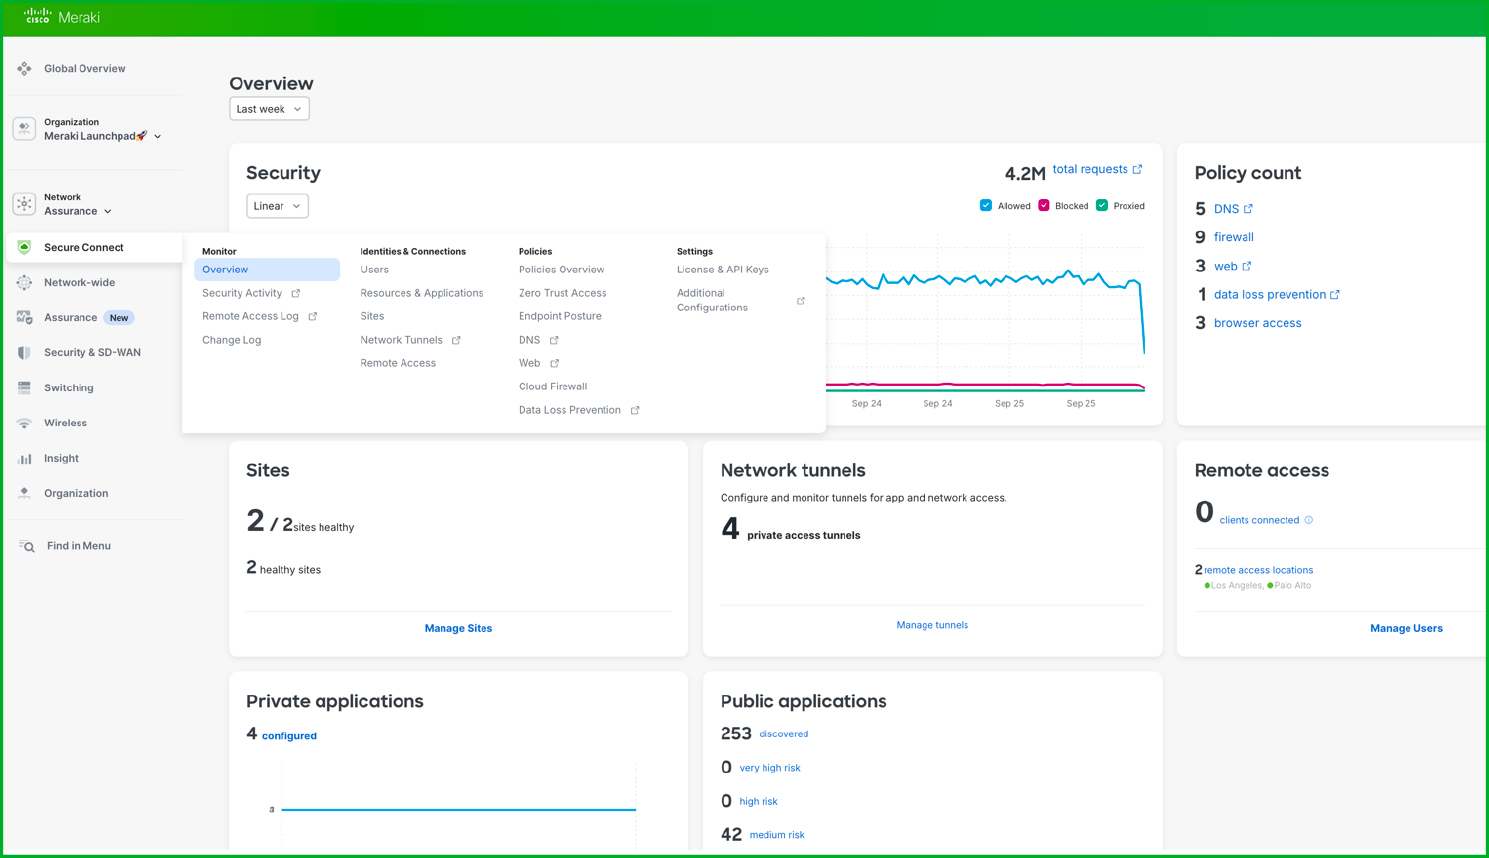
Task: Open Insight via its bar-chart icon
Action: click(x=24, y=458)
